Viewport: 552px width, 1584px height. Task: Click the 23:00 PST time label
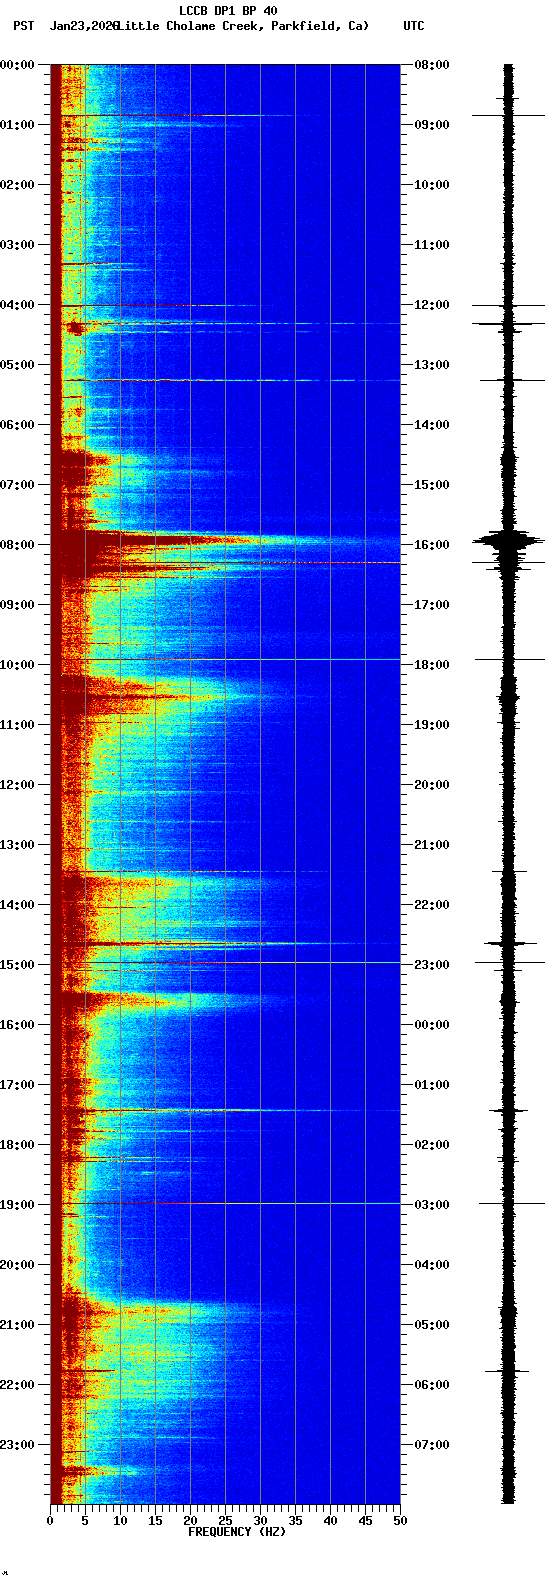[x=18, y=1445]
